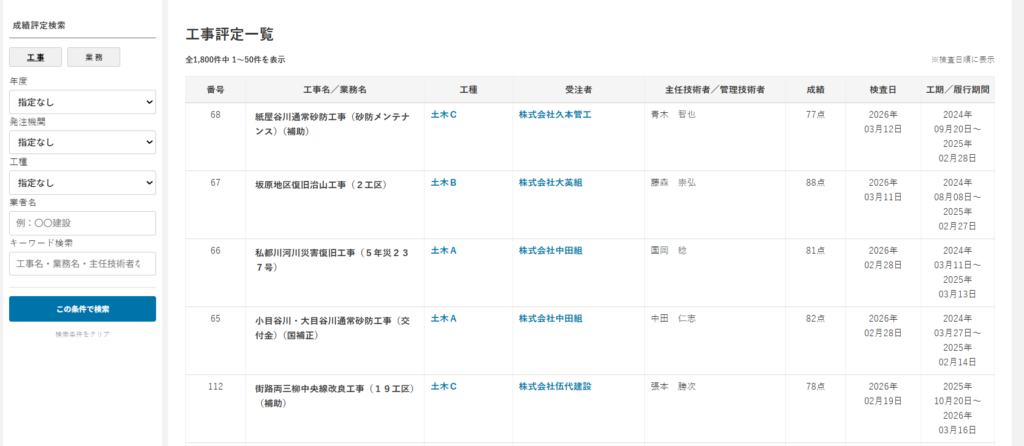Click the 検査日 column header
The height and width of the screenshot is (446, 1024).
[883, 90]
